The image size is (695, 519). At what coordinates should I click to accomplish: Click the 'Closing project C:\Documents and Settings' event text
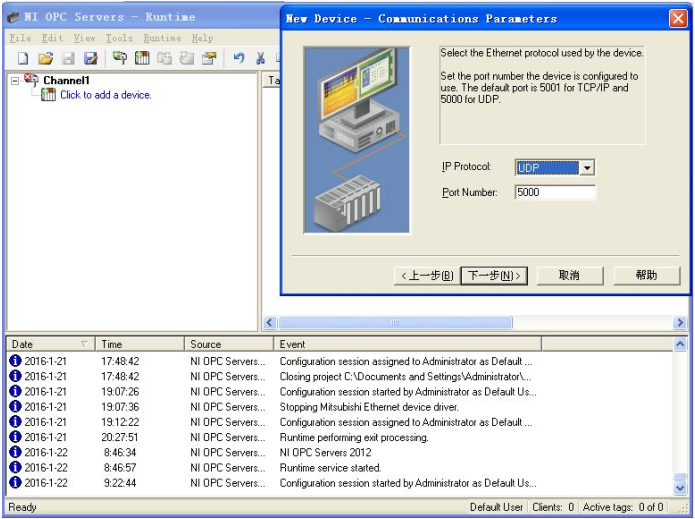coord(405,376)
